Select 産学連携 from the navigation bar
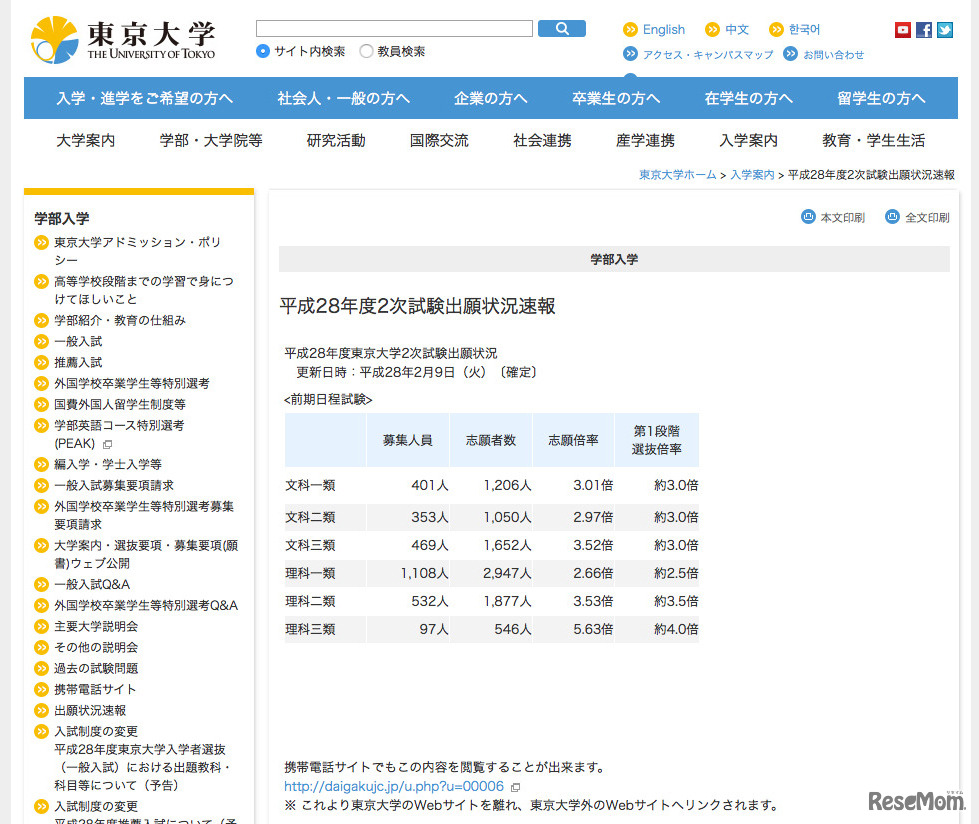The width and height of the screenshot is (979, 824). 645,141
